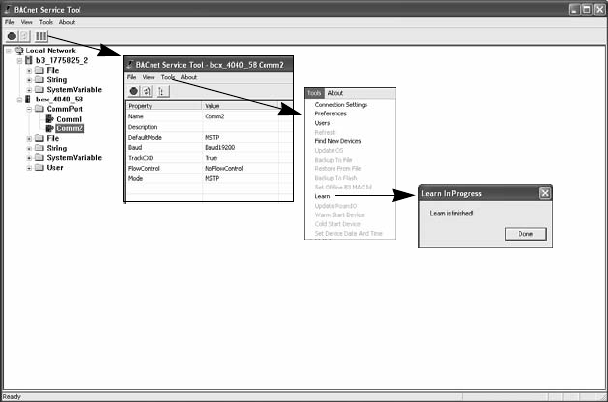
Task: Click the NoFlowControl value cell
Action: click(224, 169)
